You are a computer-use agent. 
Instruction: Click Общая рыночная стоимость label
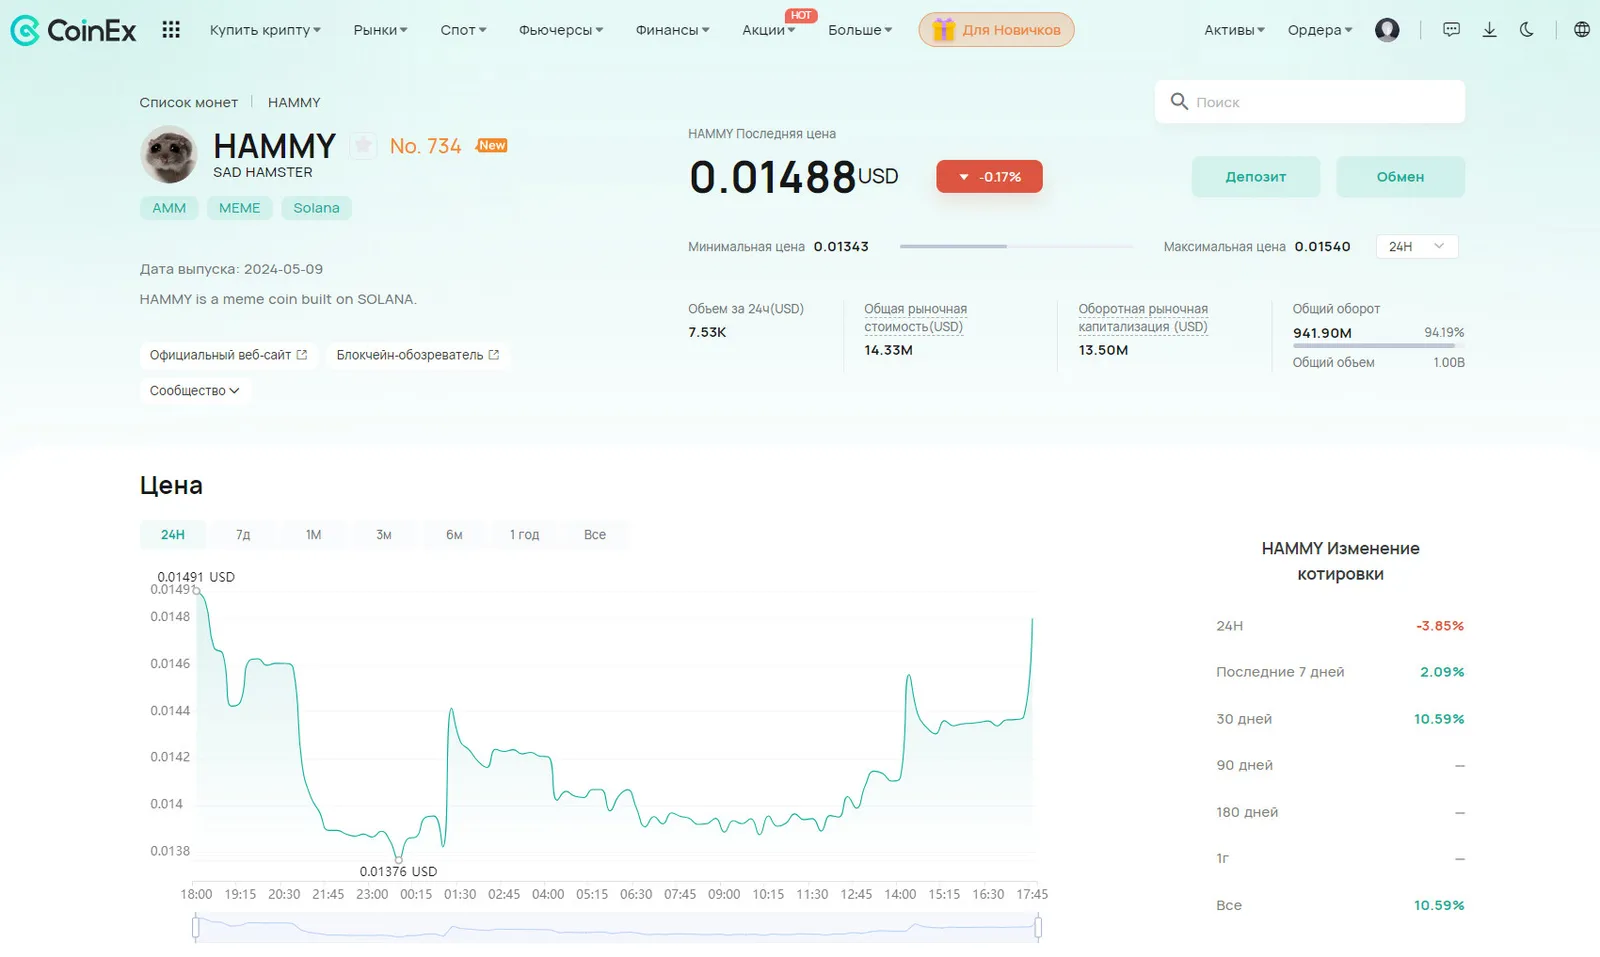coord(915,318)
